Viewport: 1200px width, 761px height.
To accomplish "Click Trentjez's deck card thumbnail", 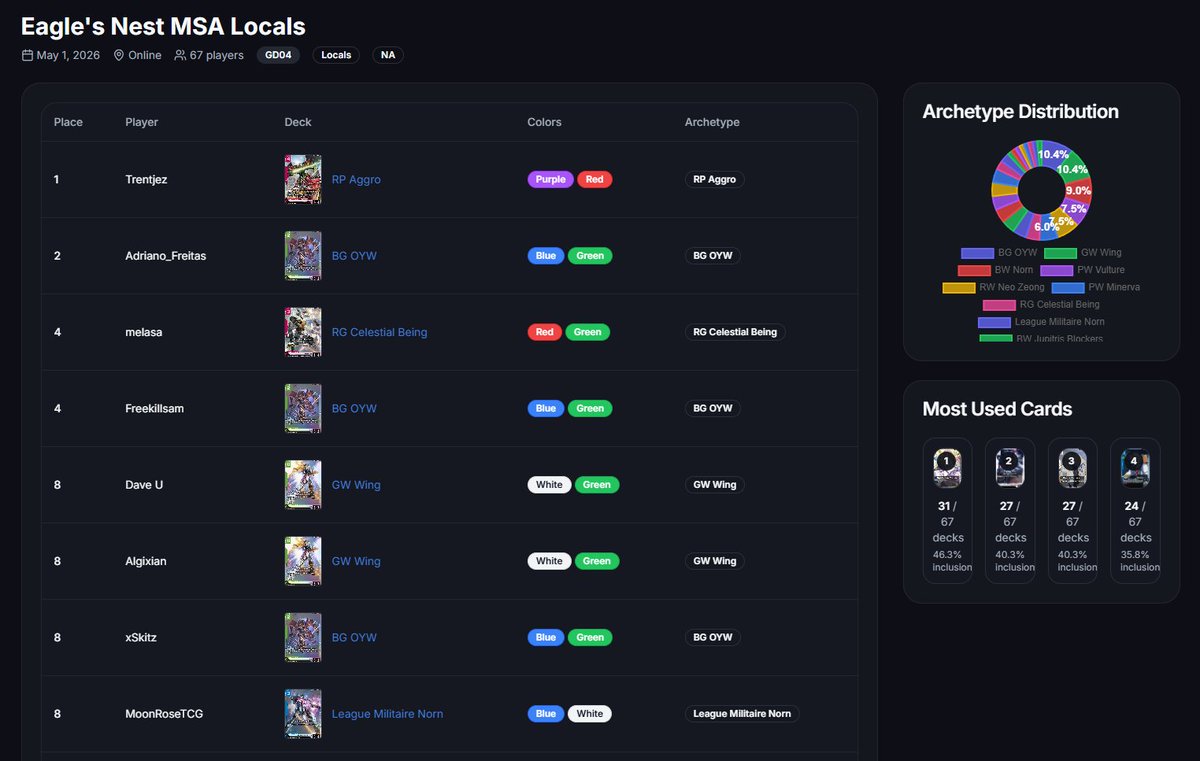I will point(303,180).
